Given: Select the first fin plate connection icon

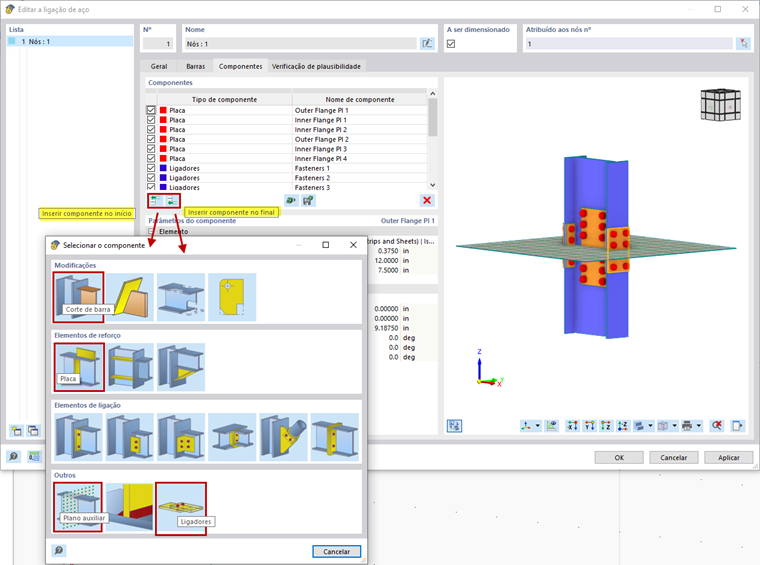Looking at the screenshot, I should [79, 437].
